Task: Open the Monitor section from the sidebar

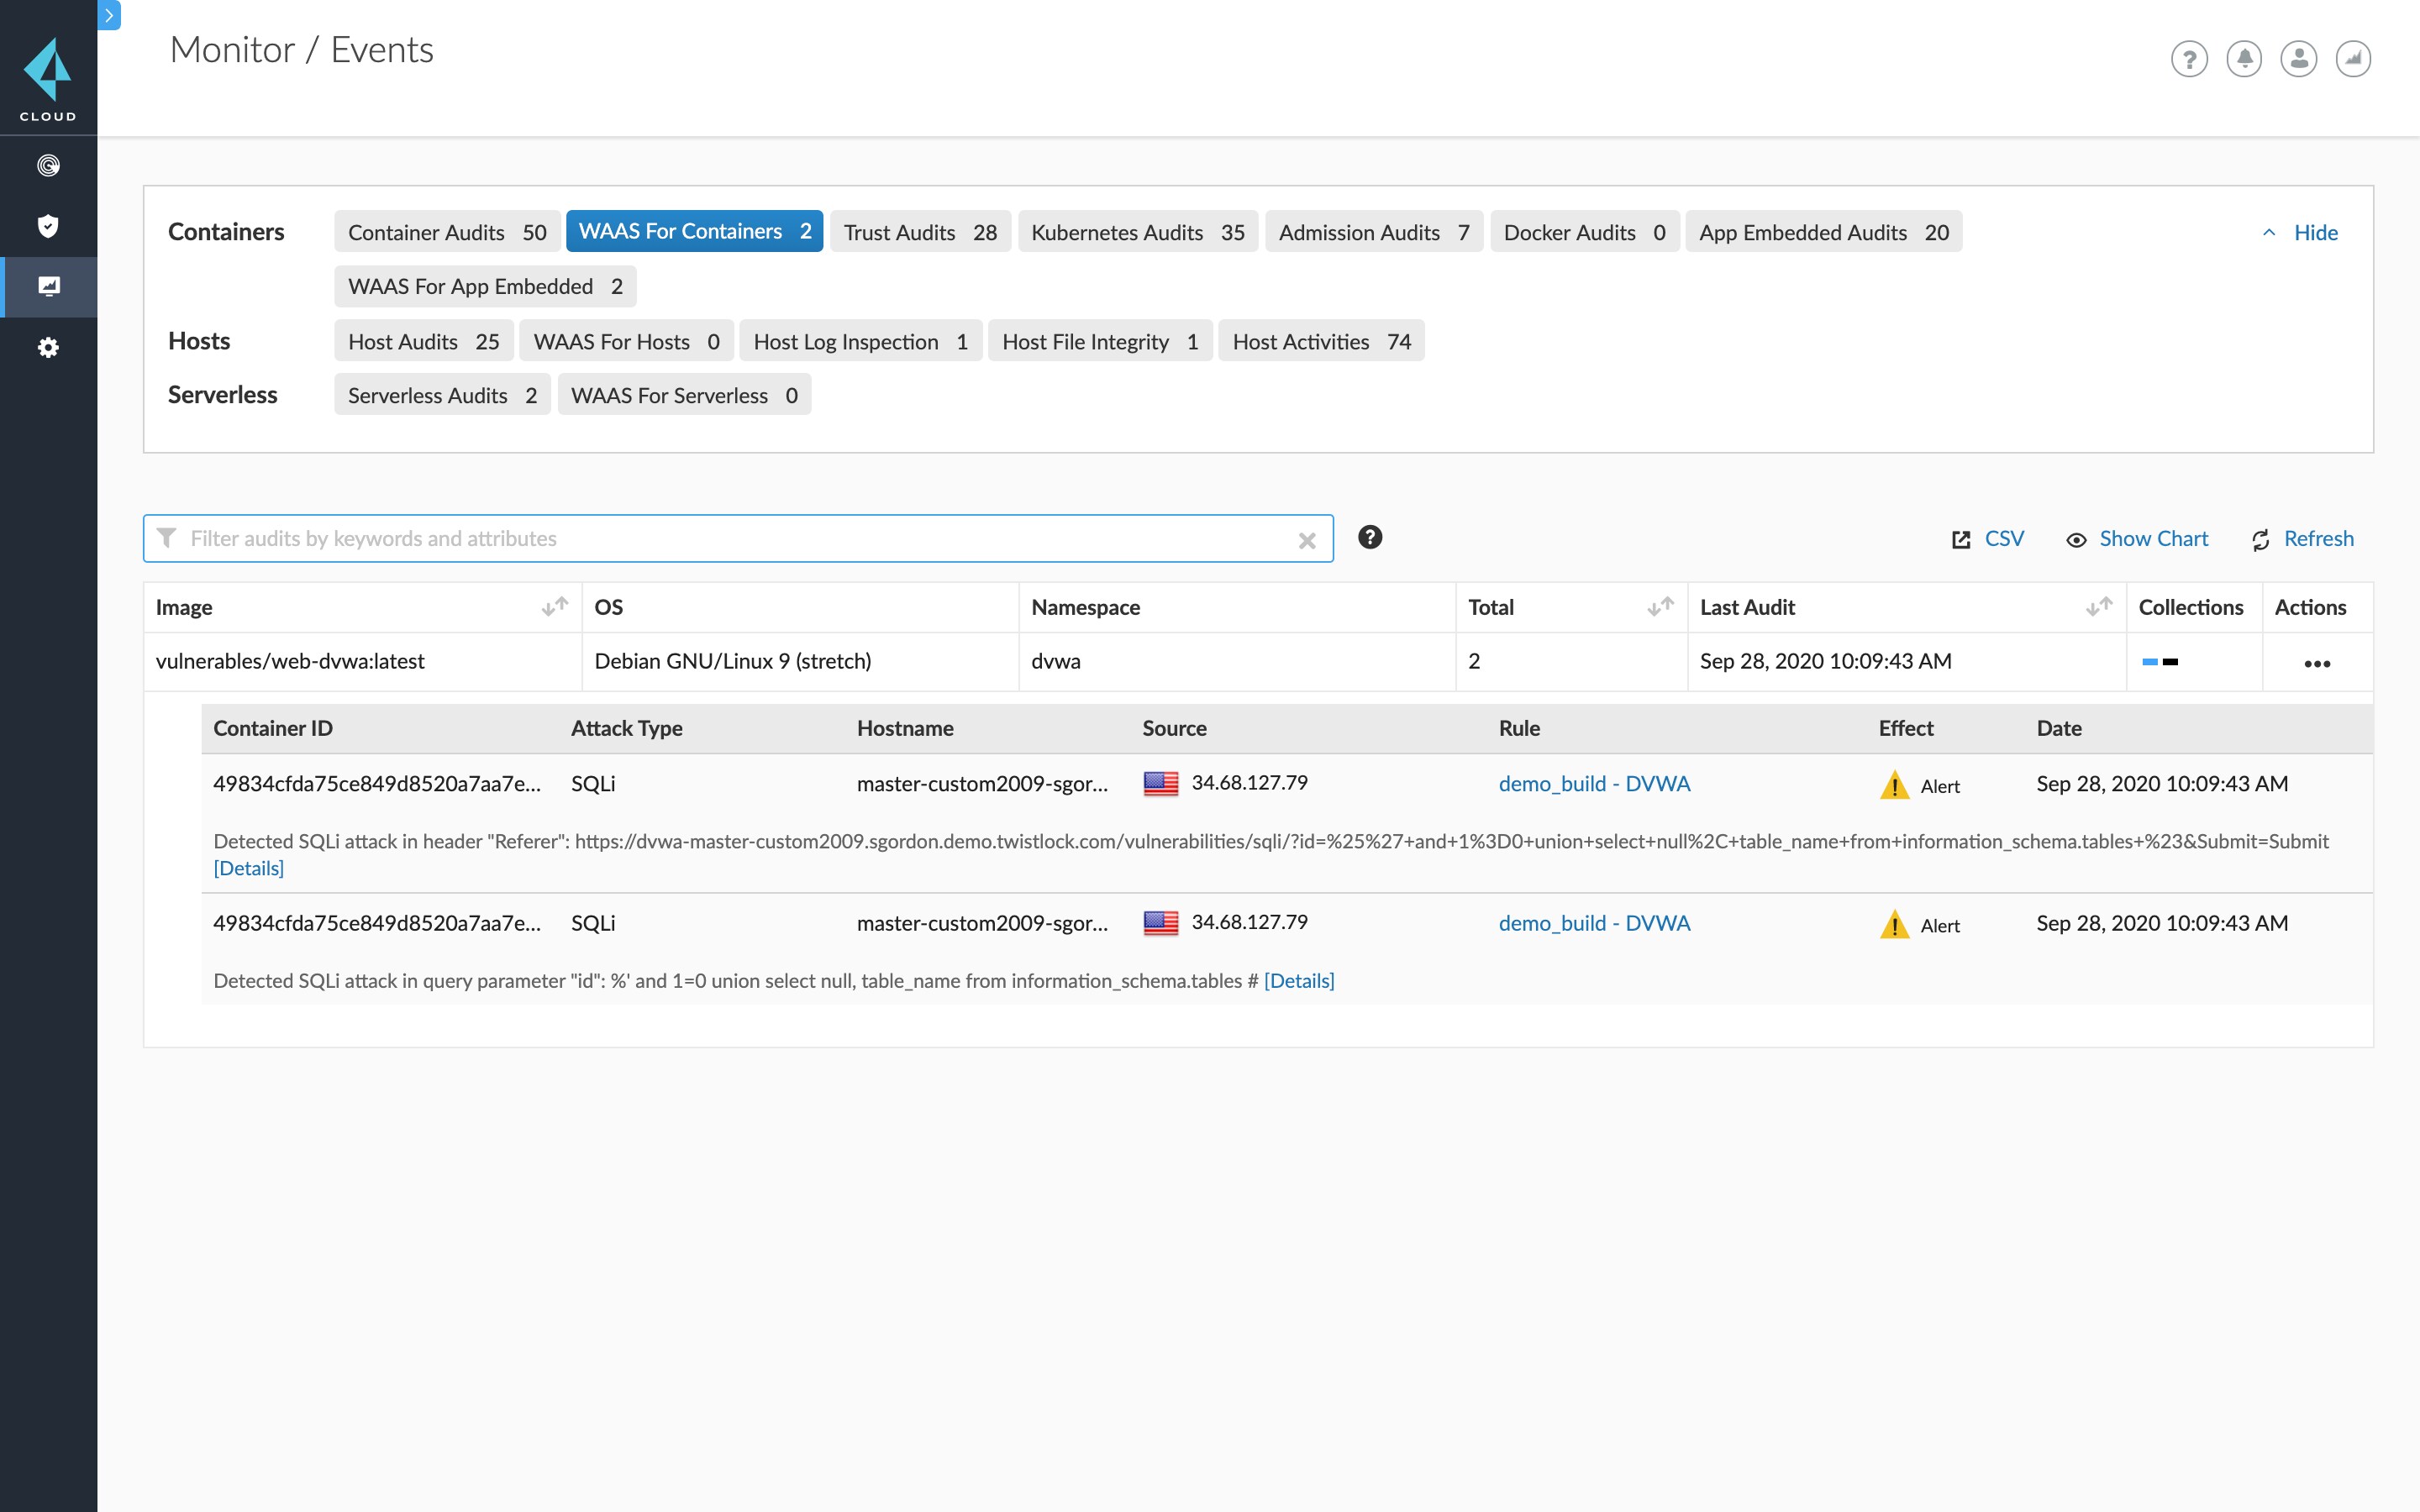Action: pyautogui.click(x=47, y=287)
